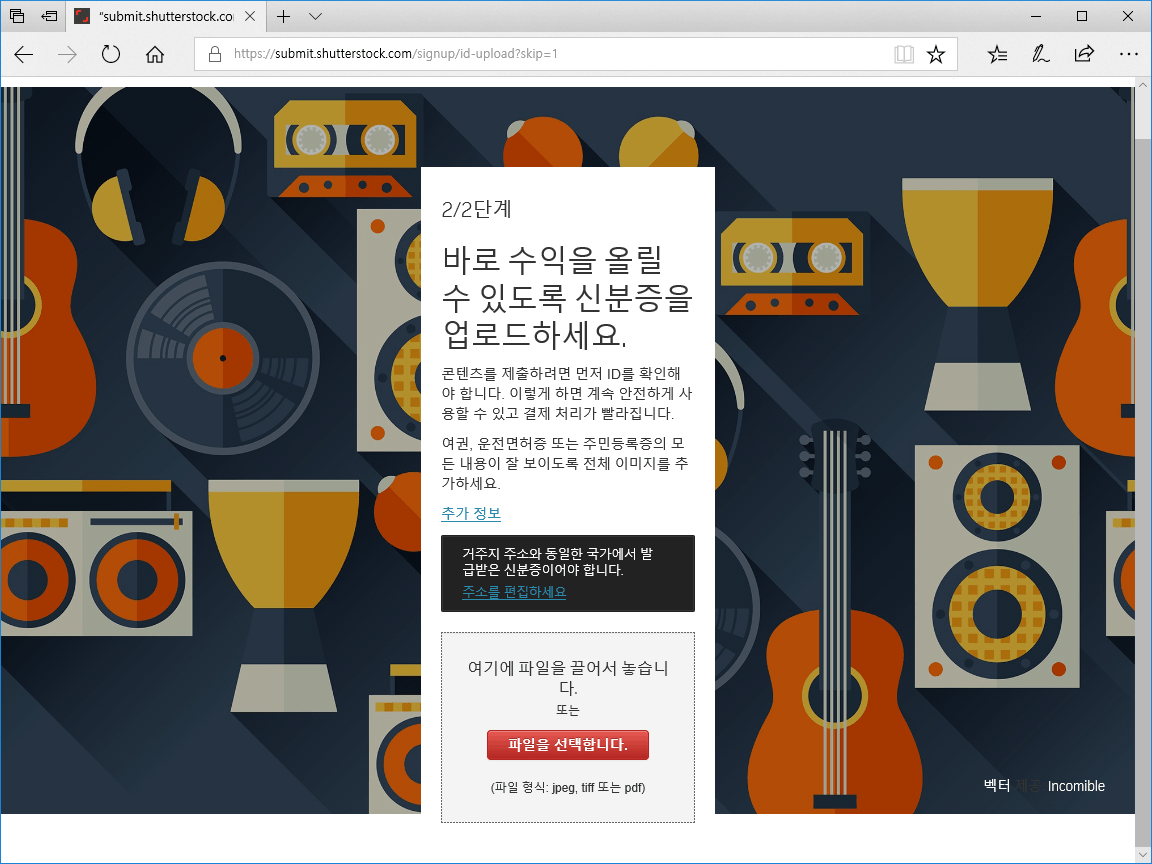Image resolution: width=1152 pixels, height=864 pixels.
Task: Add this page to favorites
Action: [x=936, y=54]
